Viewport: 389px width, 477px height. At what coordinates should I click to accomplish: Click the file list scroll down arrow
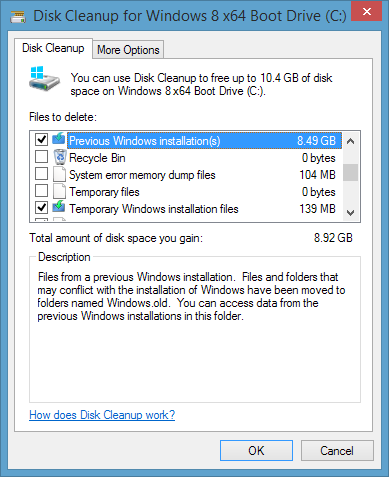coord(350,212)
